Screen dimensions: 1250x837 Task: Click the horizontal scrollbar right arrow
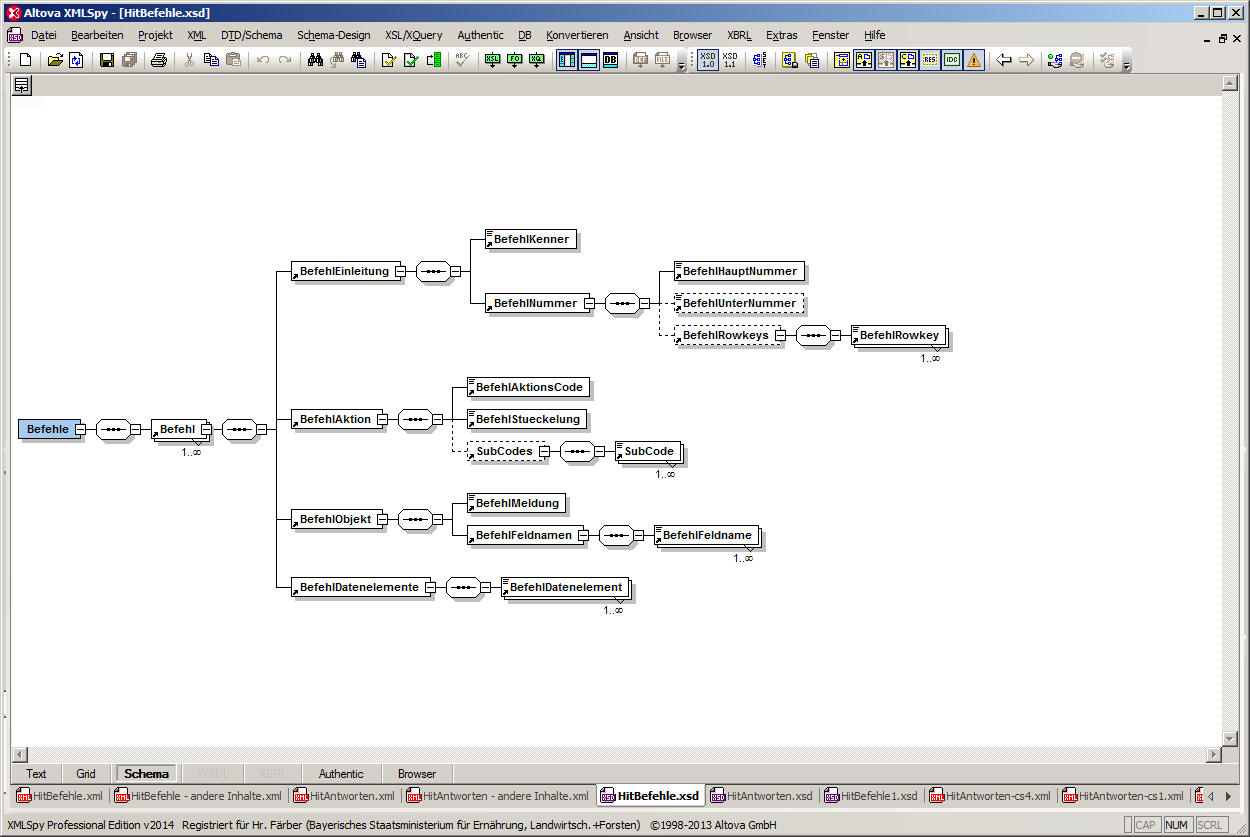(x=1214, y=754)
